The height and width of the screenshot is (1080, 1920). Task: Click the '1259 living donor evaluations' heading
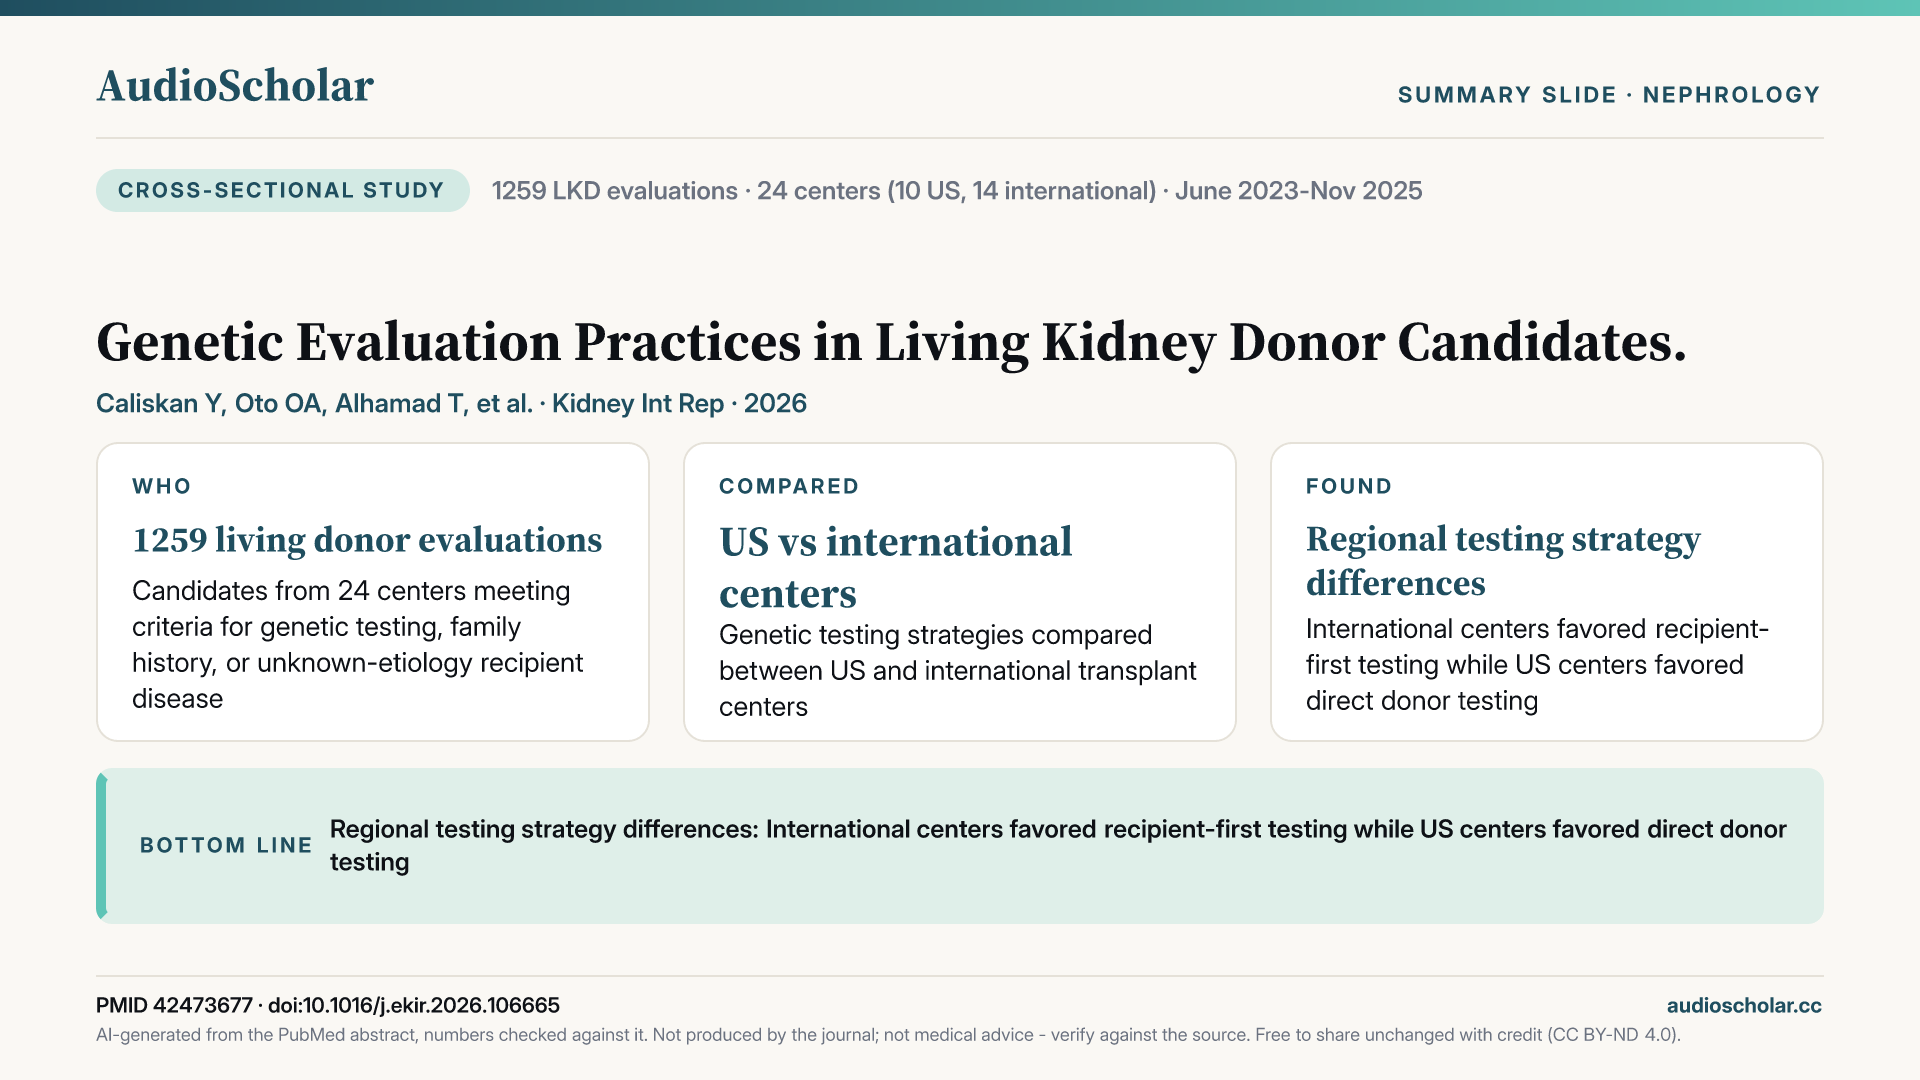click(367, 540)
